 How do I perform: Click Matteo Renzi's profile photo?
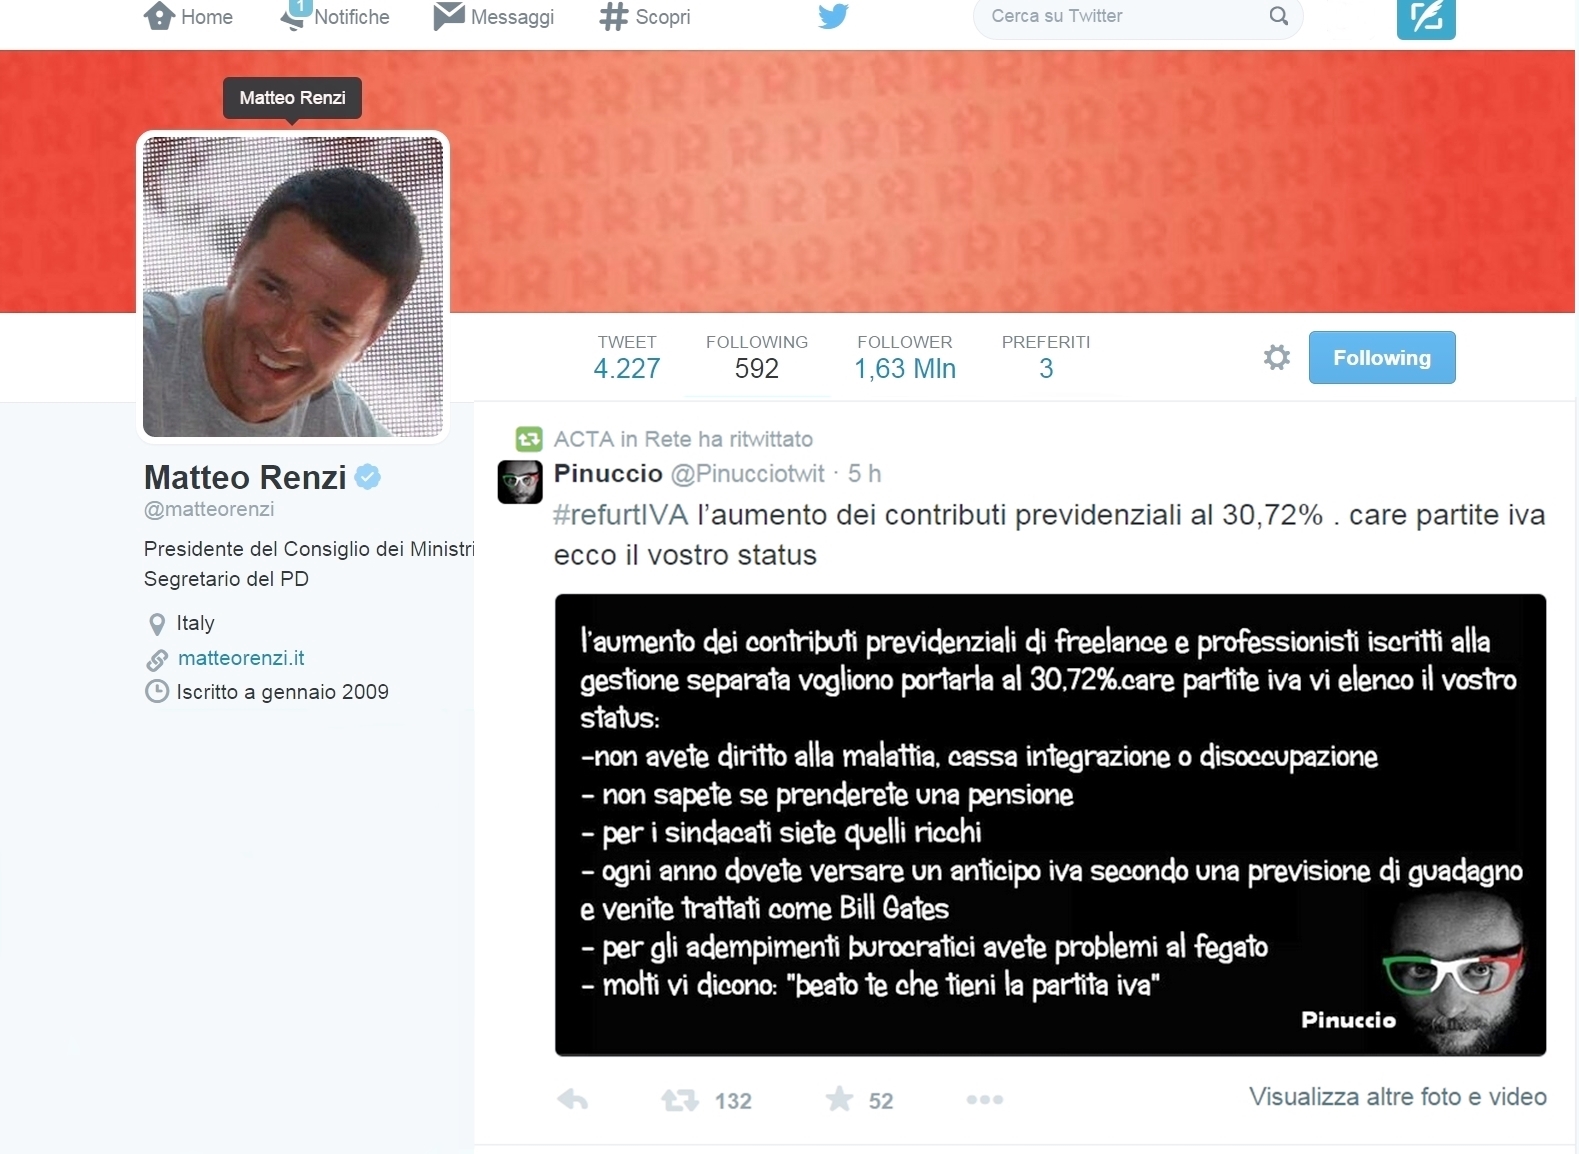(293, 287)
